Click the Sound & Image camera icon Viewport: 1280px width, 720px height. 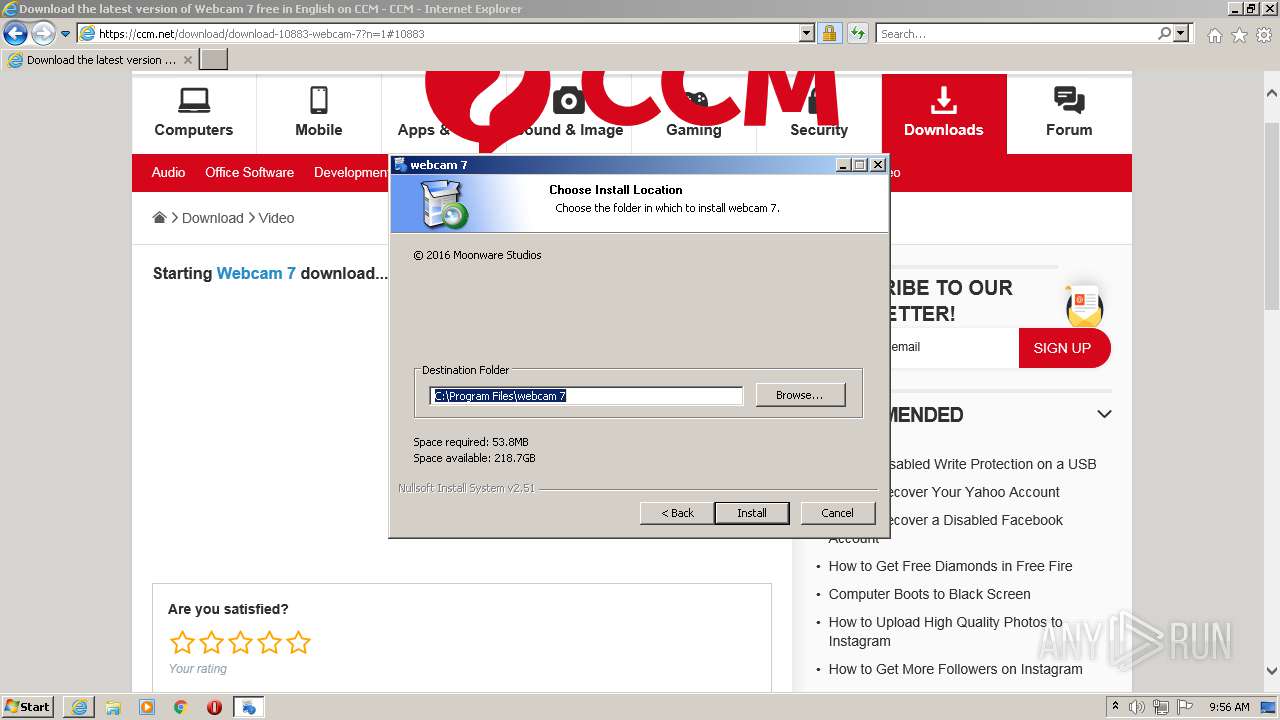click(569, 100)
